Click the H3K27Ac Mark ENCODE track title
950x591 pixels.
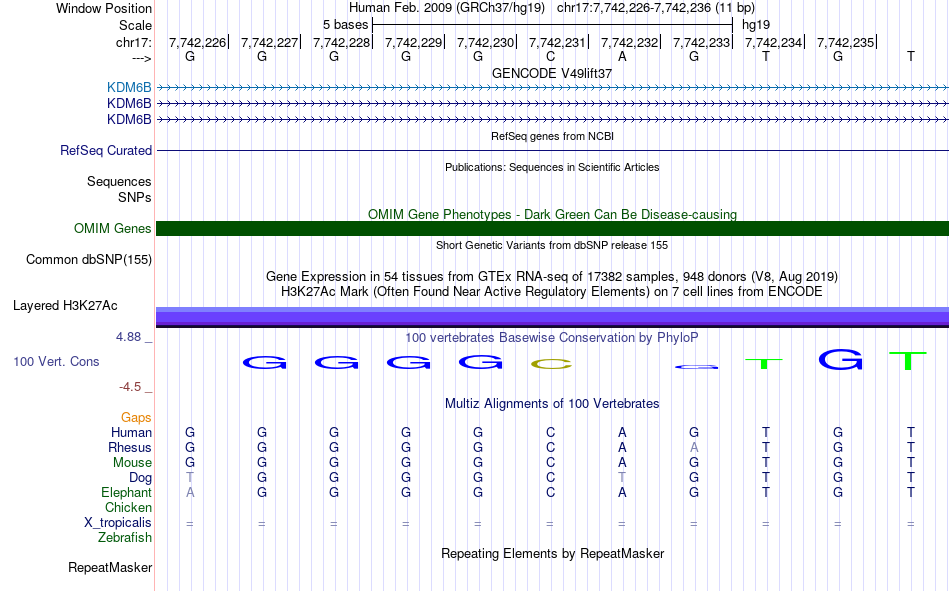tap(552, 292)
